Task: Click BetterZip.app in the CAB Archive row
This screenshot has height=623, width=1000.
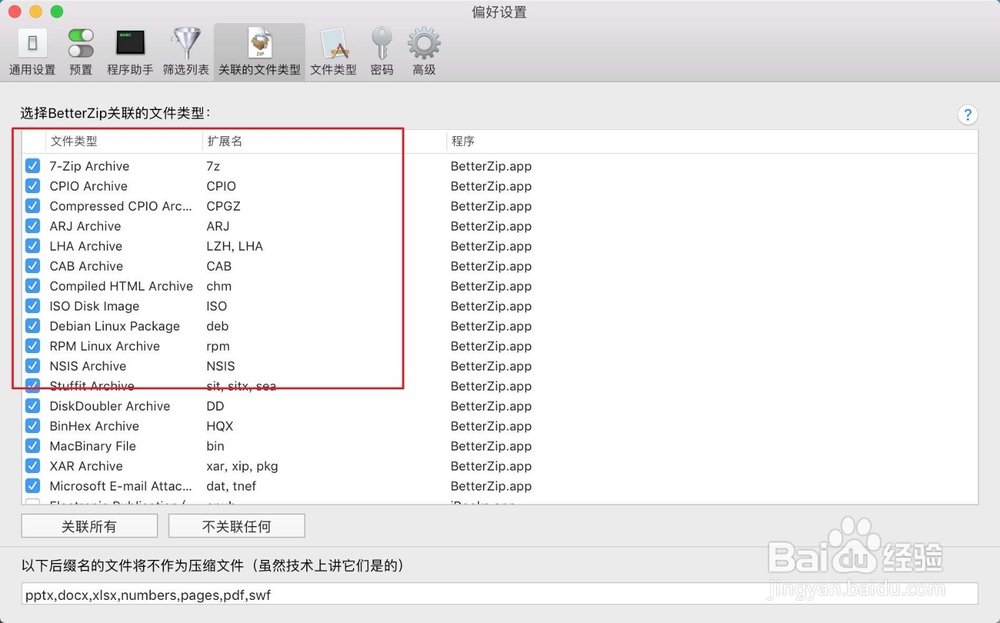Action: (491, 266)
